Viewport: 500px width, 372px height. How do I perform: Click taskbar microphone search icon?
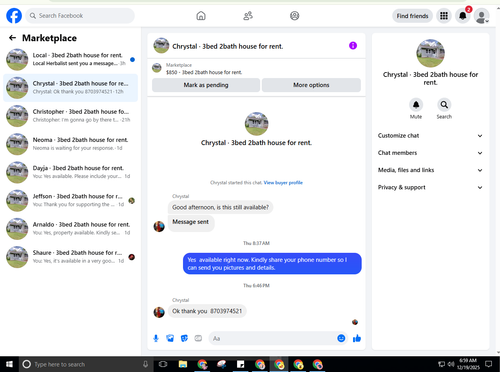coord(145,364)
